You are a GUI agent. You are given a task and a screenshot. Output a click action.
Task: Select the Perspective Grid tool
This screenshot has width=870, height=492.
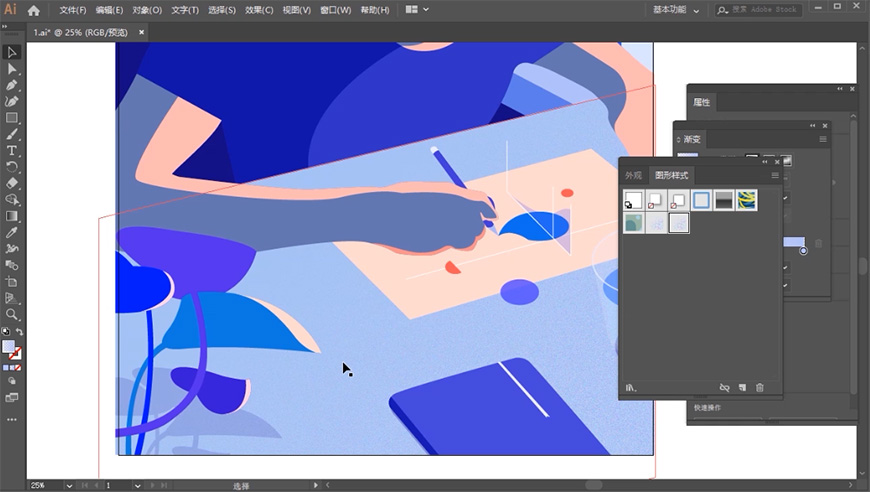click(x=11, y=298)
